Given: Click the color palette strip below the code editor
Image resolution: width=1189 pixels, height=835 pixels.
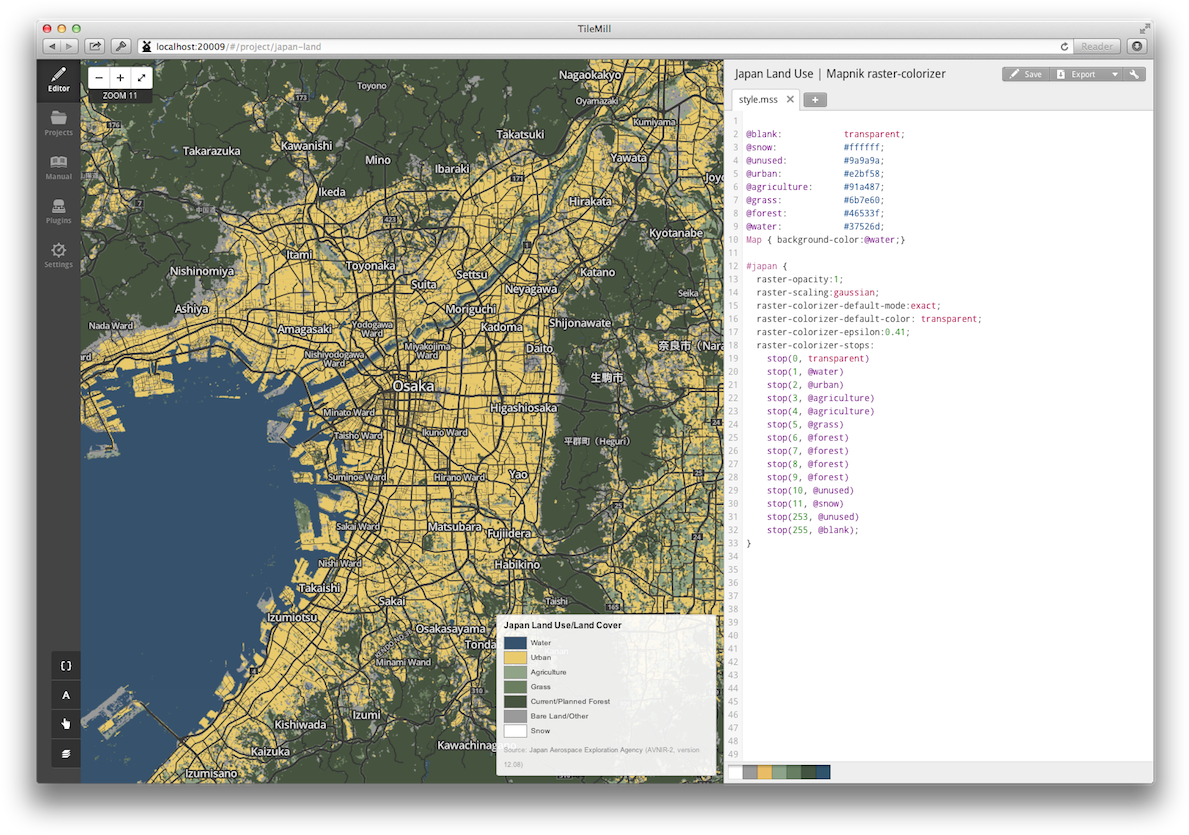Looking at the screenshot, I should pyautogui.click(x=780, y=771).
